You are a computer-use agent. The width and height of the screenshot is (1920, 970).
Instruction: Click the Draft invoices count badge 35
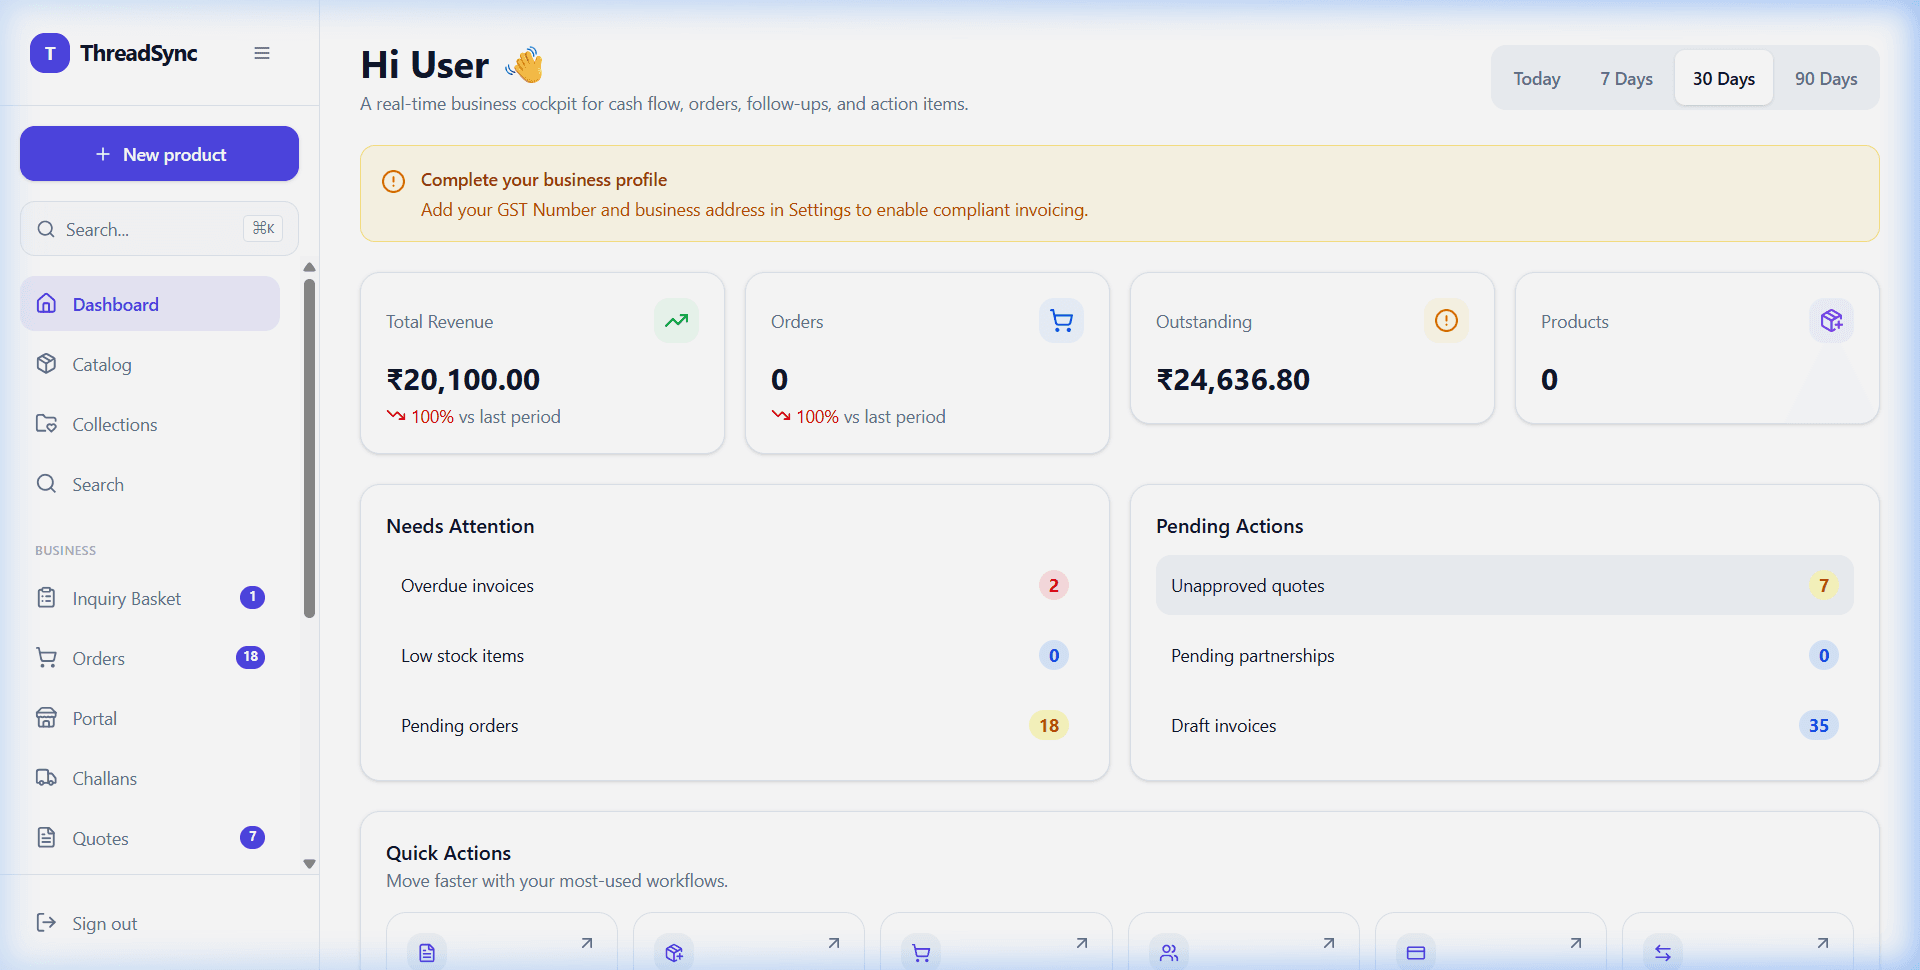pyautogui.click(x=1819, y=725)
